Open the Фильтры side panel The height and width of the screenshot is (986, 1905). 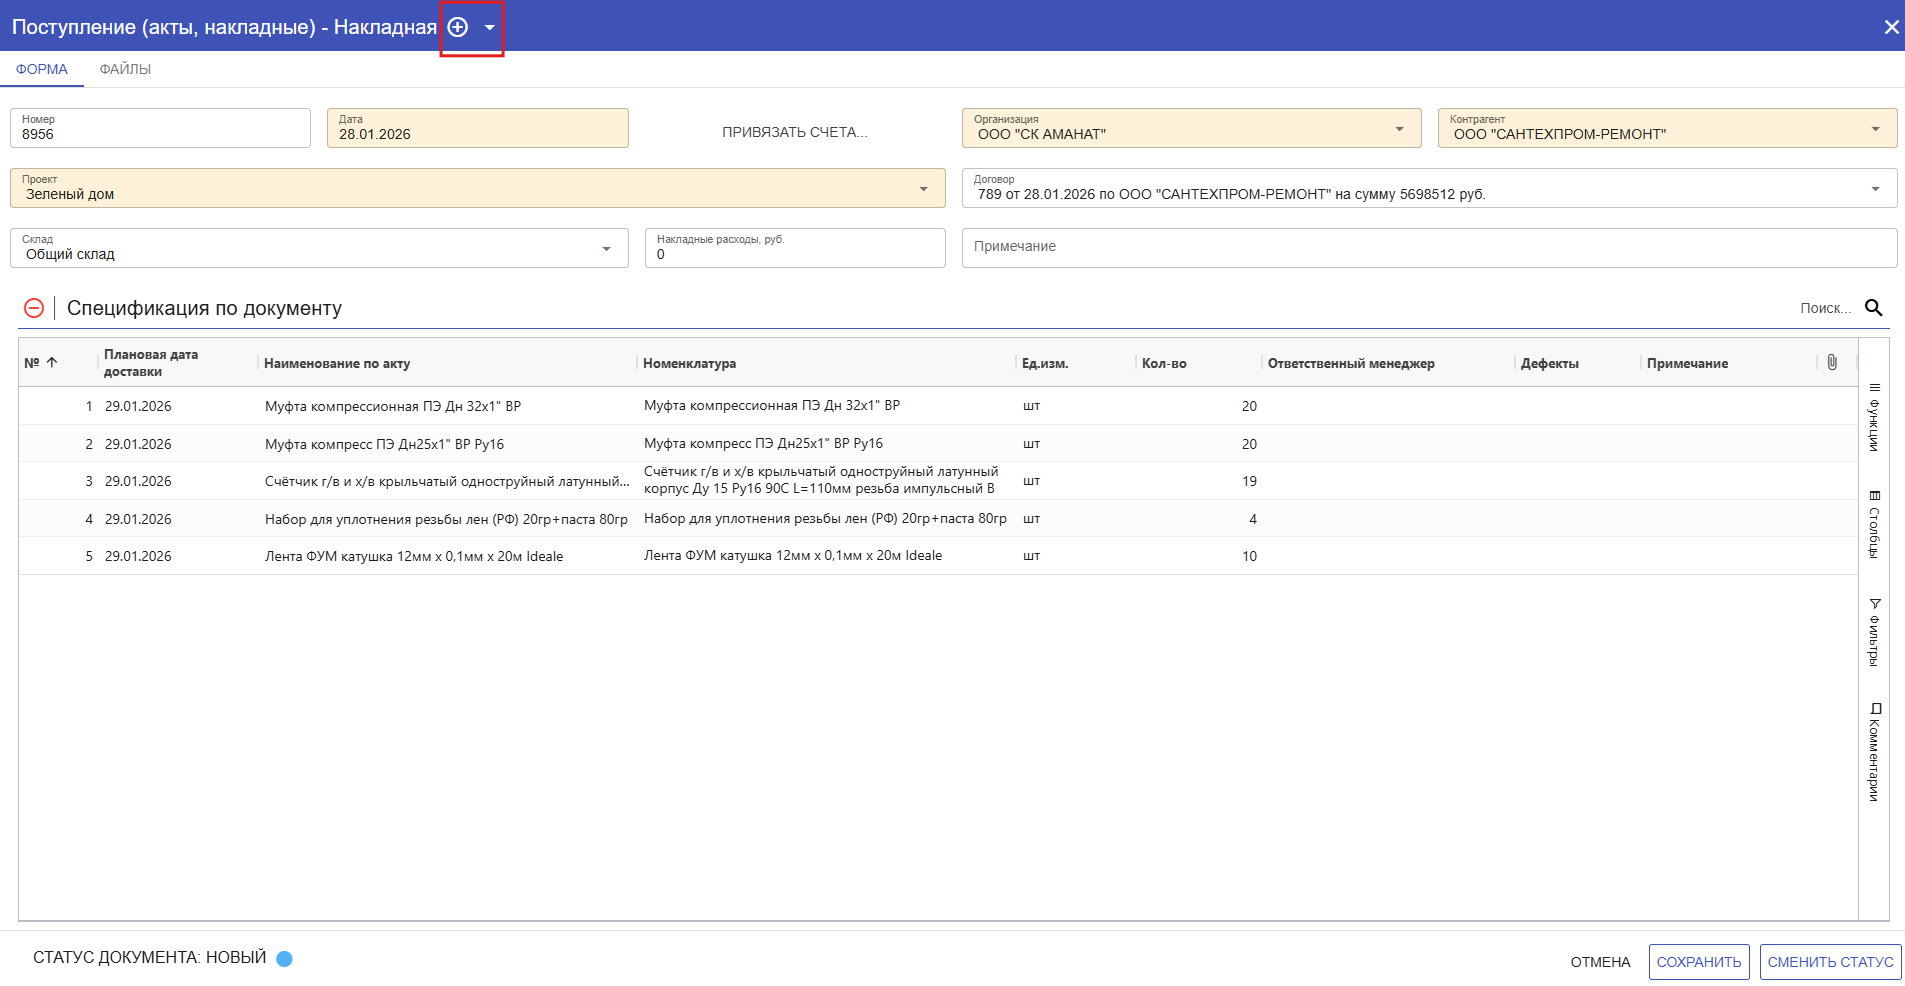[x=1874, y=632]
